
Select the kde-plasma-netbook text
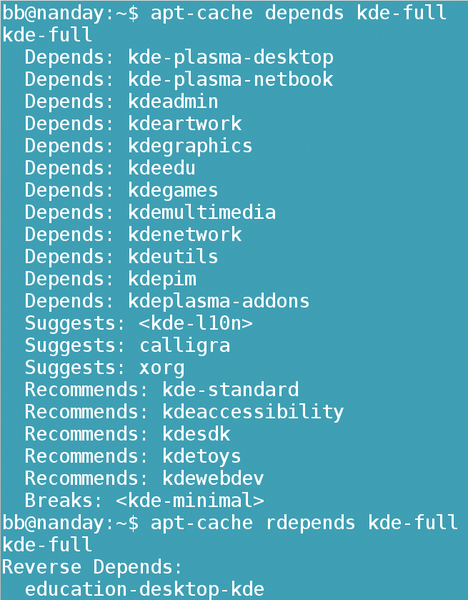230,80
